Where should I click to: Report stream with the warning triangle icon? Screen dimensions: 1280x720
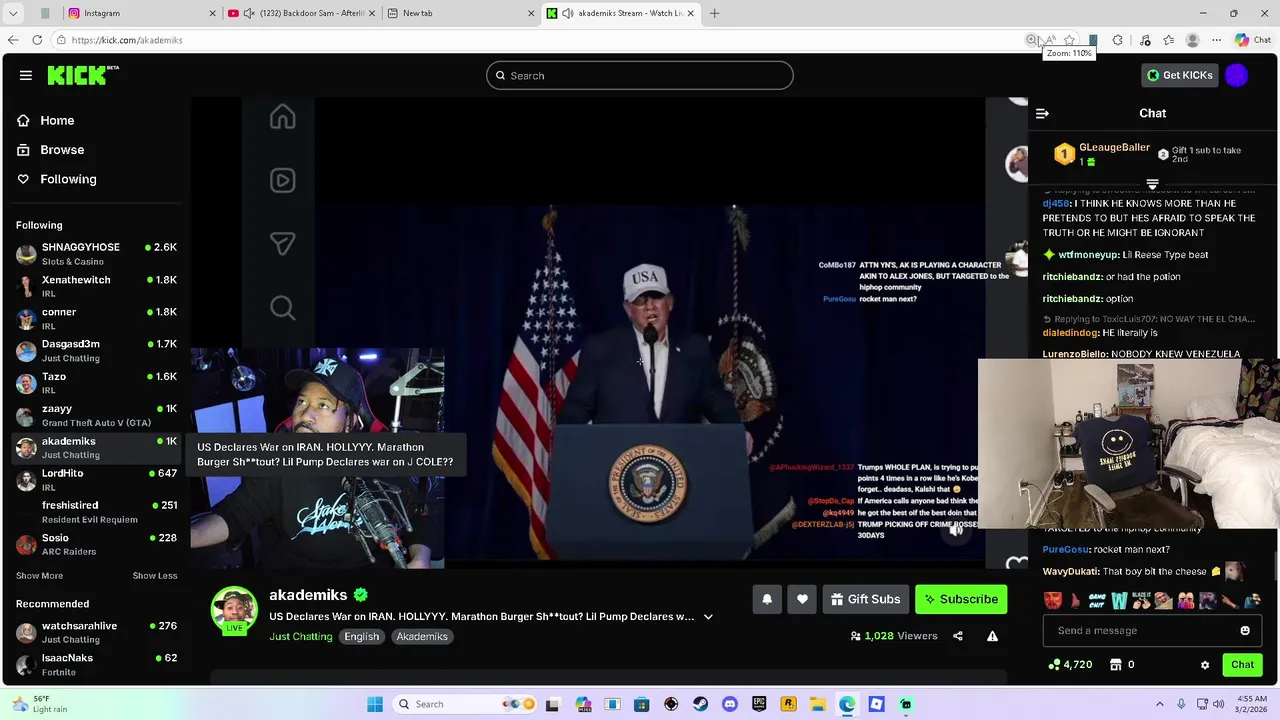pos(992,636)
